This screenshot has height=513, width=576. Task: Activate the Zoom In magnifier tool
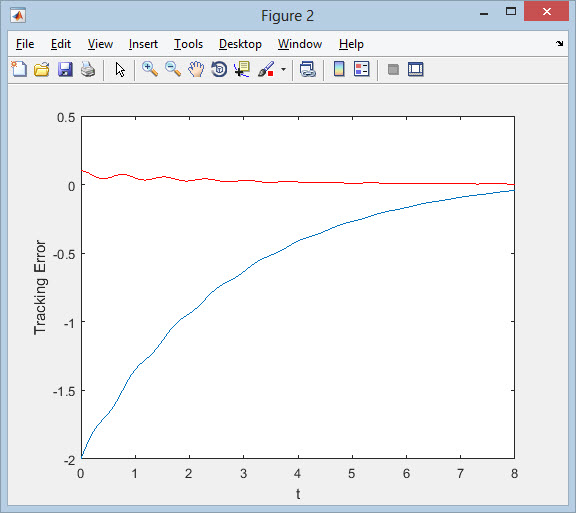click(150, 69)
